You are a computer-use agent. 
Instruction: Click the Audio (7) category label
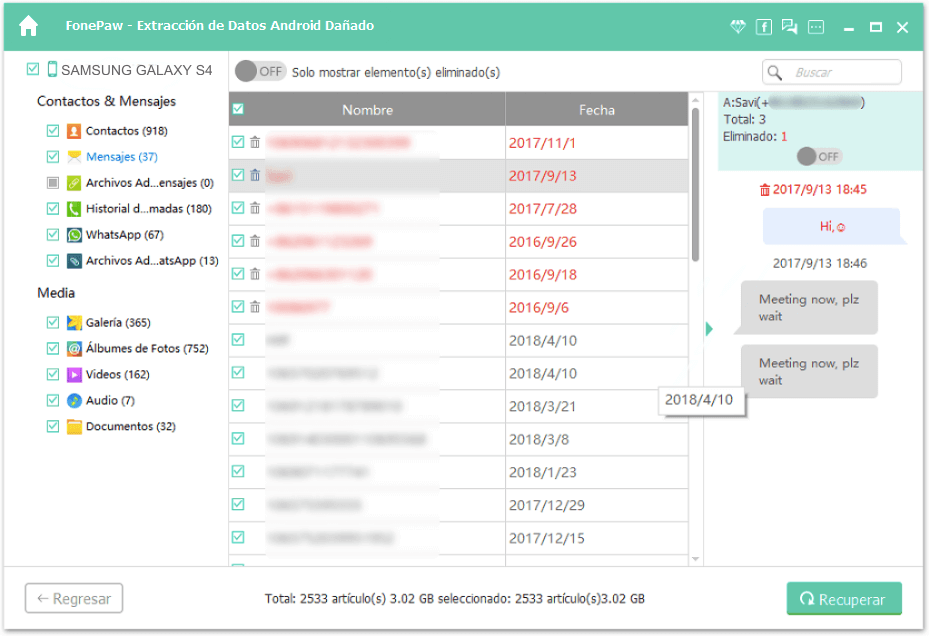coord(110,401)
